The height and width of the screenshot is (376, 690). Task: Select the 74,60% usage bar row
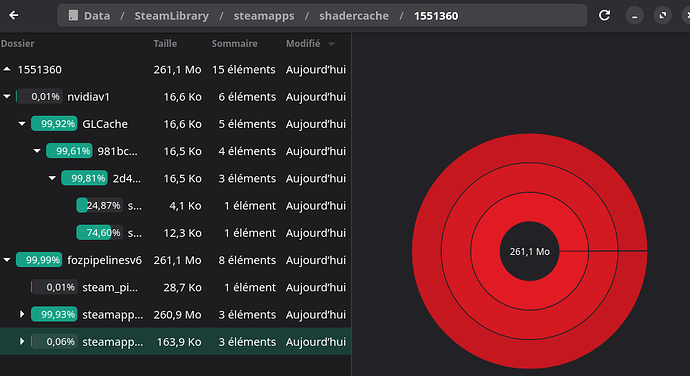[x=175, y=233]
